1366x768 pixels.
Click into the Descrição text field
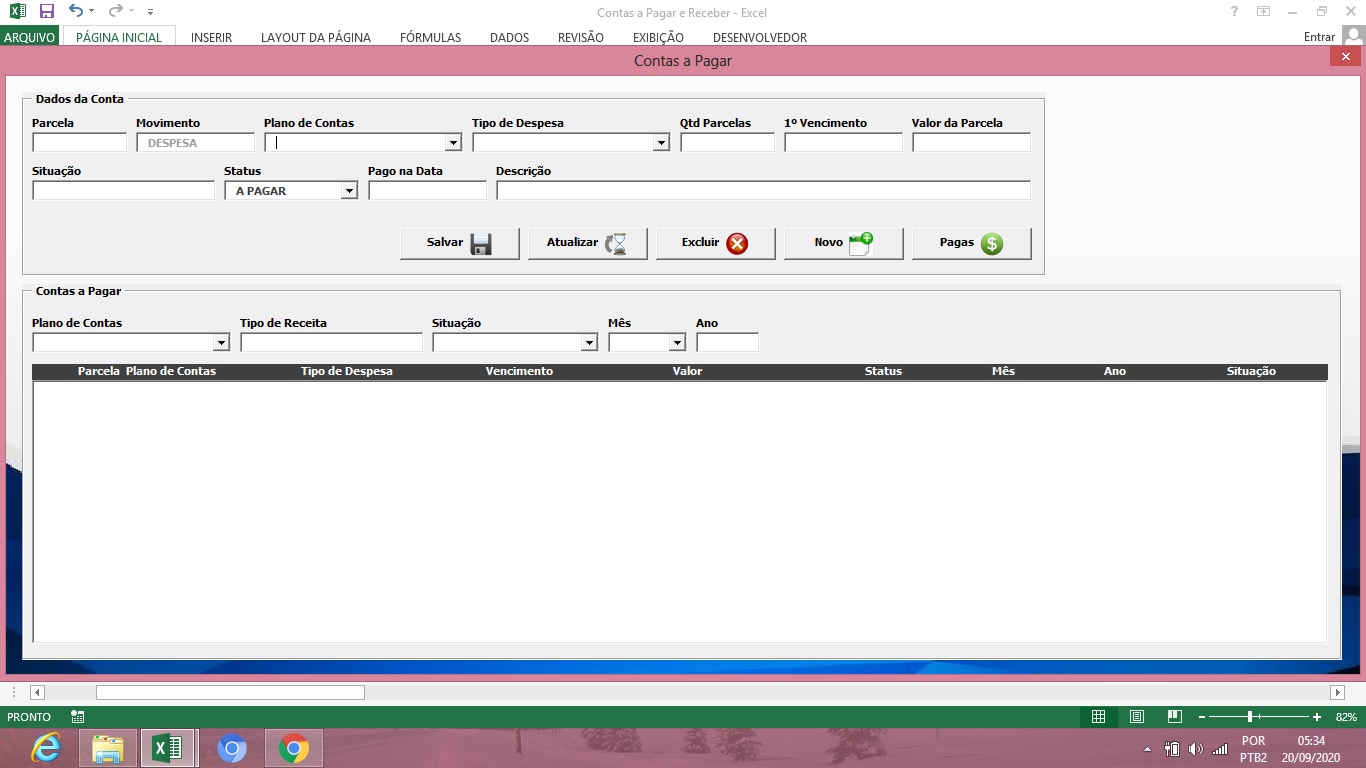click(x=762, y=191)
